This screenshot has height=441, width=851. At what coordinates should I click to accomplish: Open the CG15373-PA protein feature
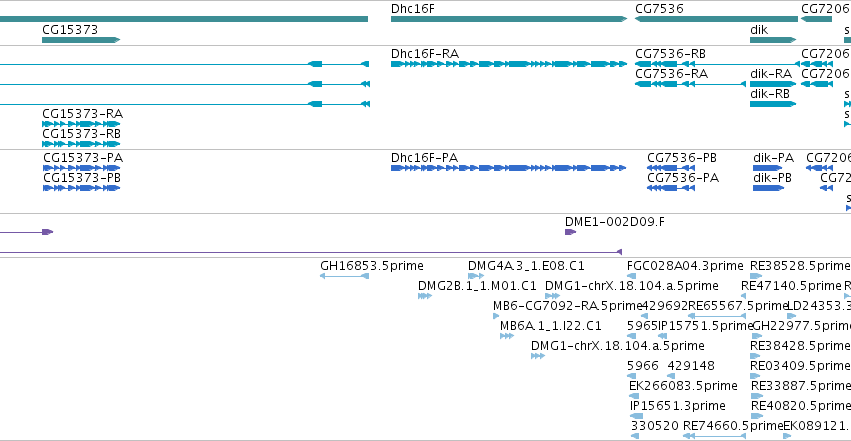81,168
